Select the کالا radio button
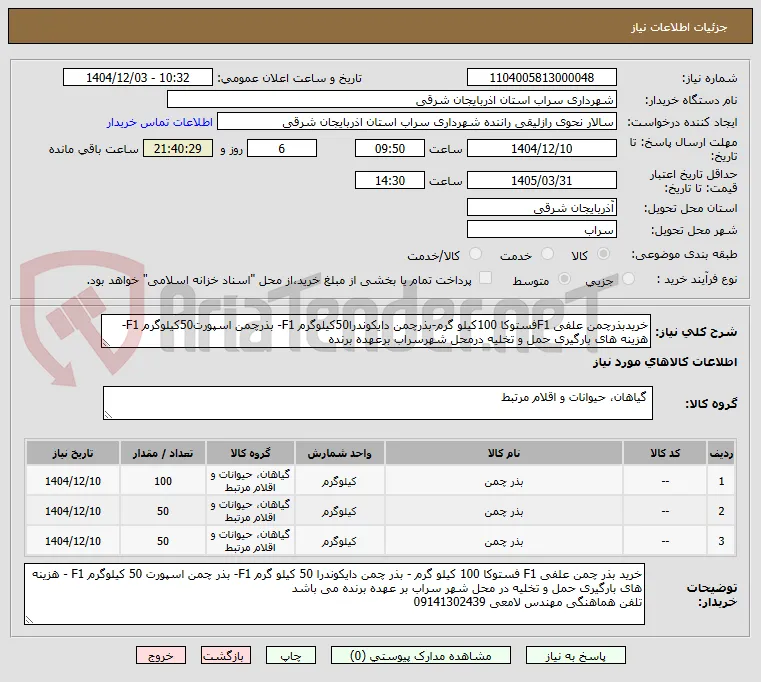 coord(604,254)
